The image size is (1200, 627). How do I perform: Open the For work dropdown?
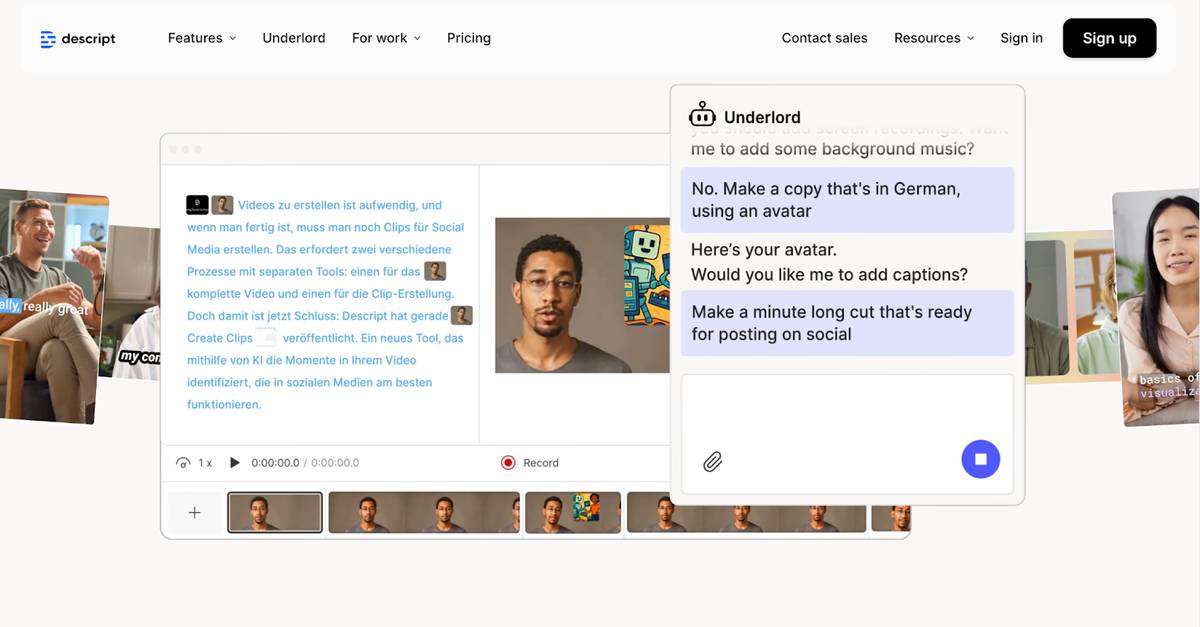(386, 38)
